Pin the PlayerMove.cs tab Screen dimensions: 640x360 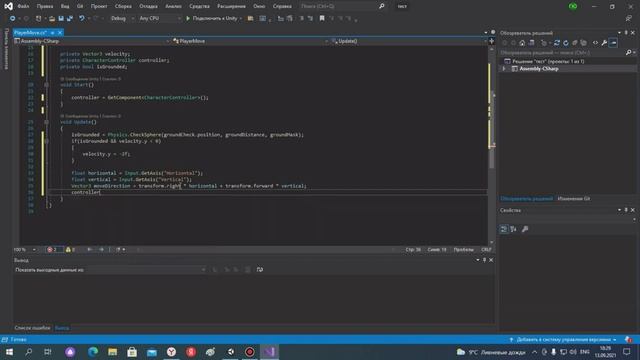pos(53,33)
